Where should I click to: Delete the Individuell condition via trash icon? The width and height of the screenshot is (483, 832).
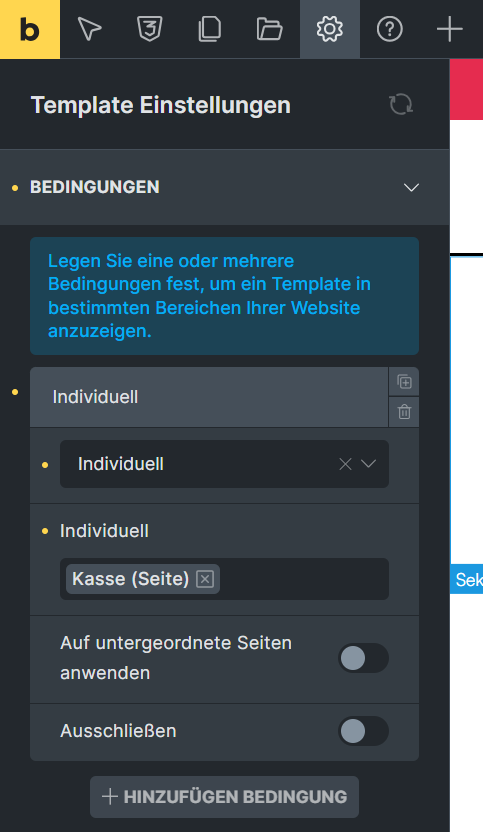[404, 412]
